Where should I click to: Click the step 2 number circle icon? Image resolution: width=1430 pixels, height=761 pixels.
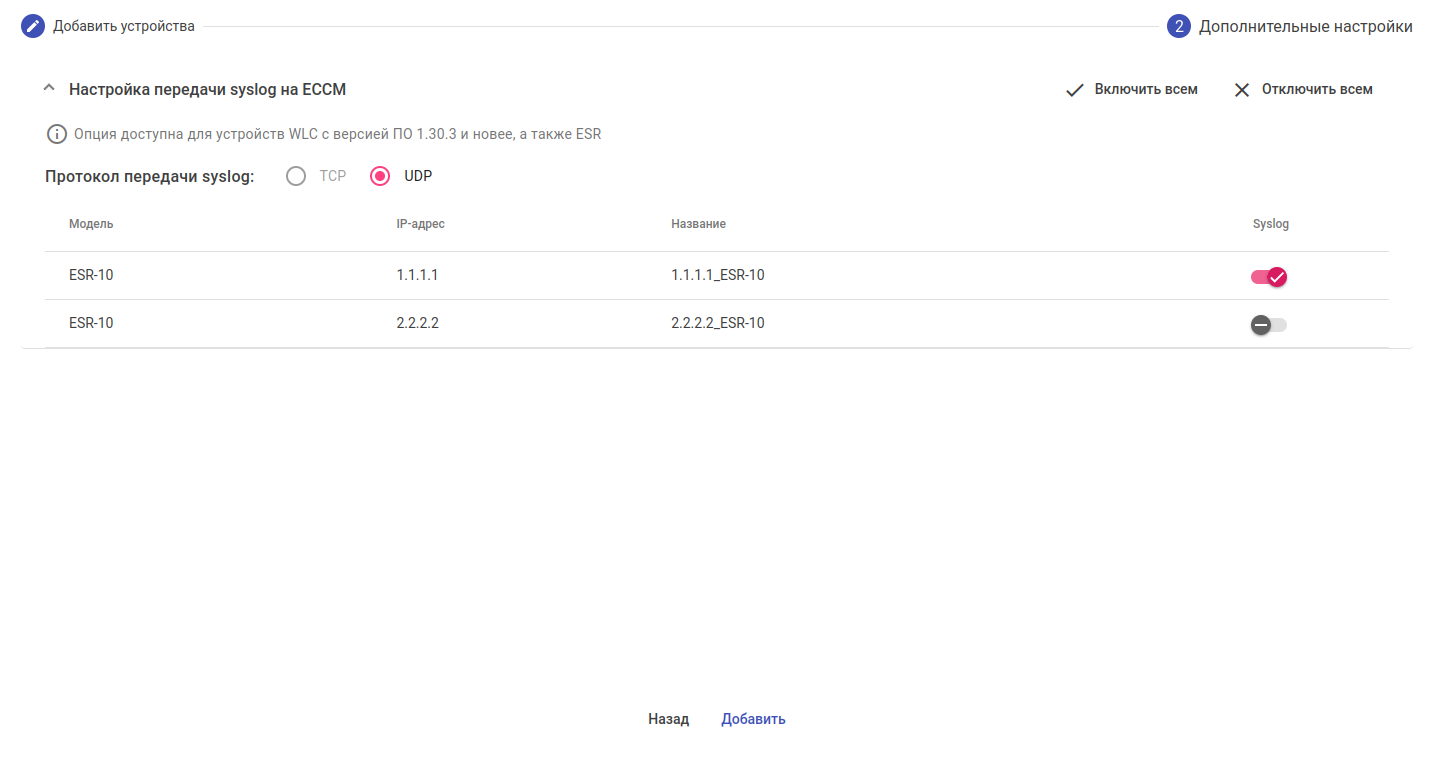coord(1179,26)
